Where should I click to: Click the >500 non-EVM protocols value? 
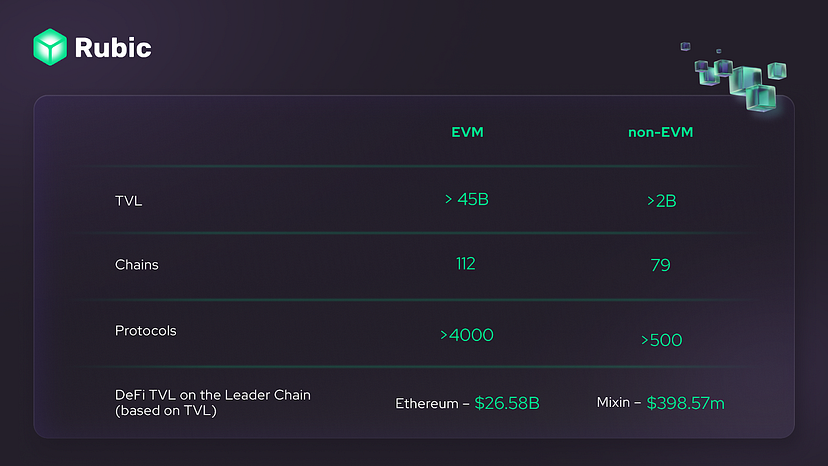662,340
